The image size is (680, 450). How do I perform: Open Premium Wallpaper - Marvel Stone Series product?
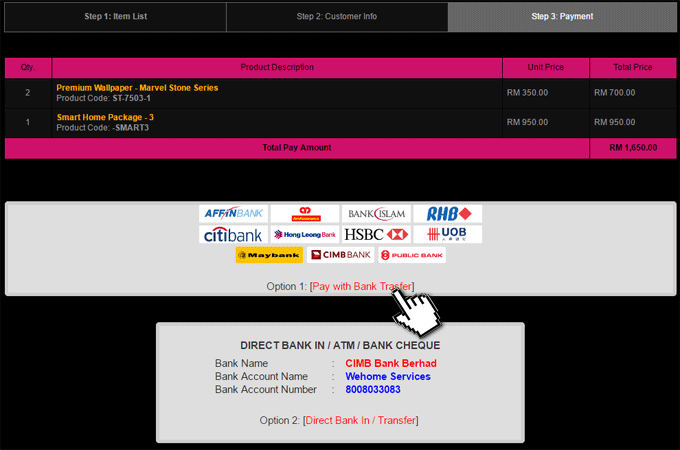(137, 88)
